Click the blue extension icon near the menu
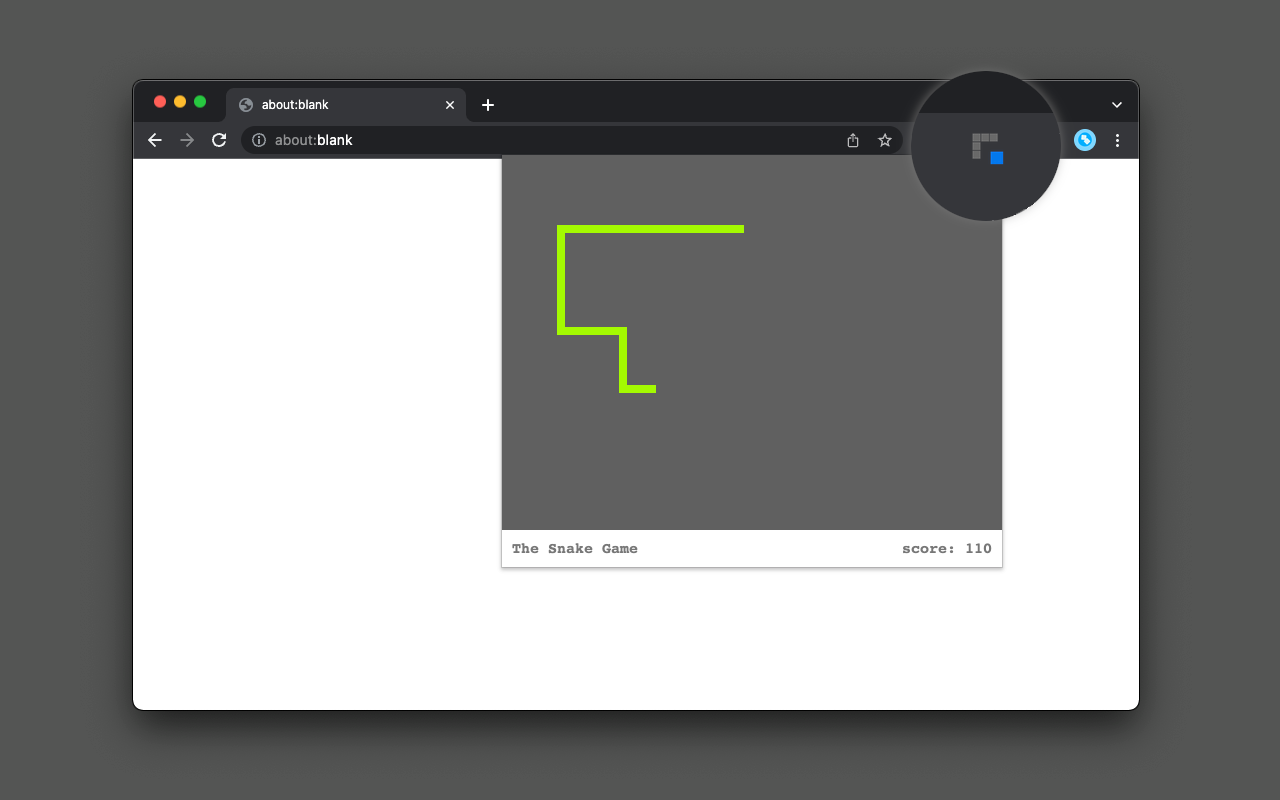This screenshot has width=1280, height=800. (x=1084, y=140)
